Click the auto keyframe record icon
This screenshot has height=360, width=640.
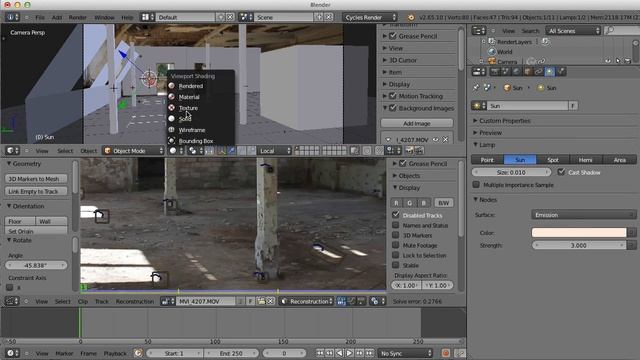[x=446, y=353]
